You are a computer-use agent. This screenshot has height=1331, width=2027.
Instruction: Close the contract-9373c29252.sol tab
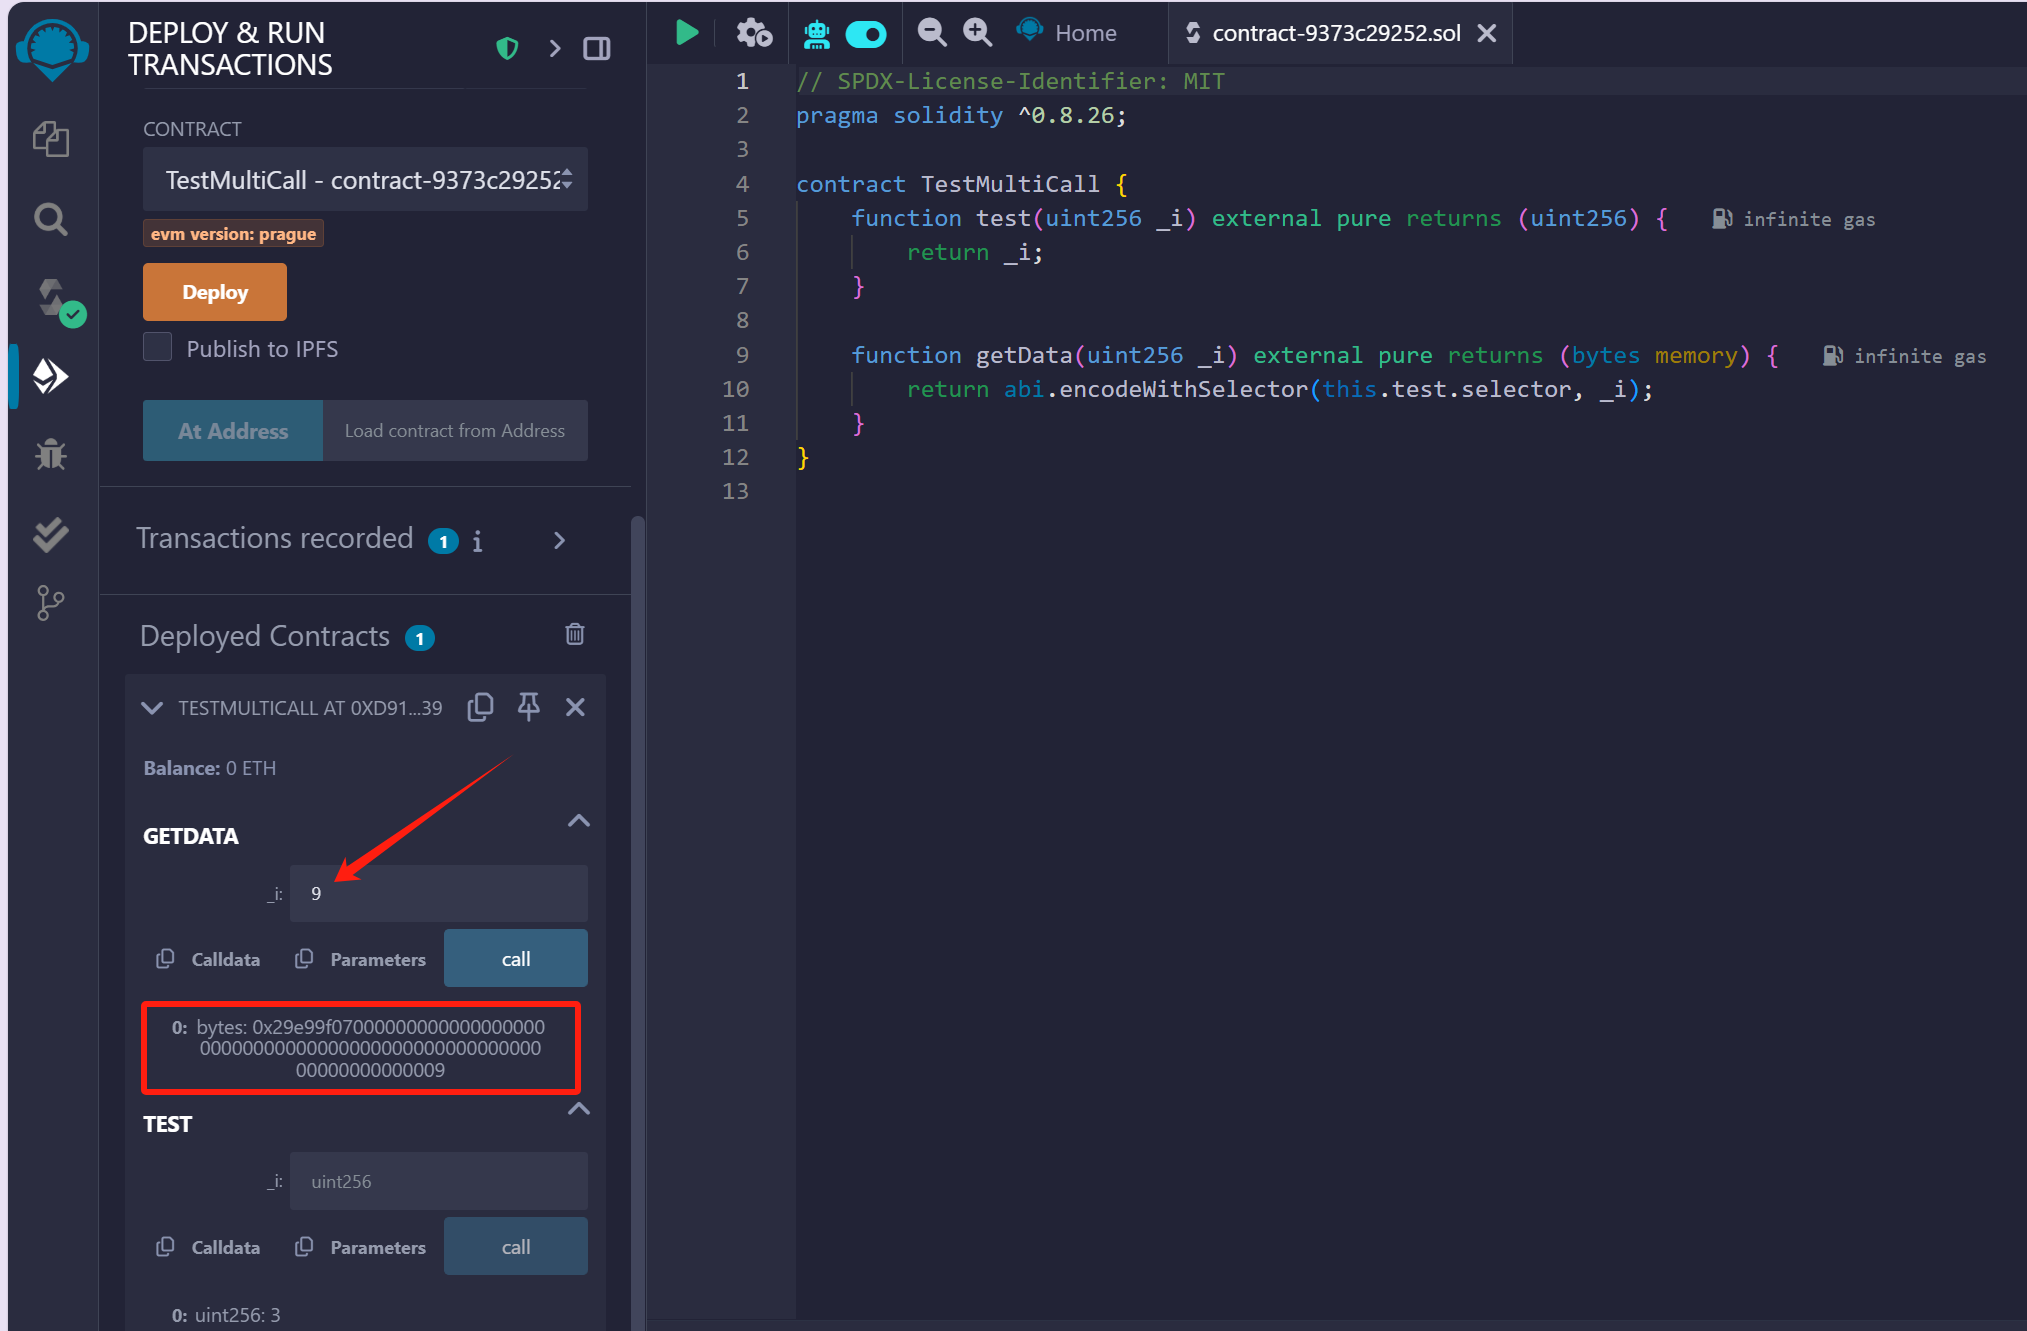1487,33
